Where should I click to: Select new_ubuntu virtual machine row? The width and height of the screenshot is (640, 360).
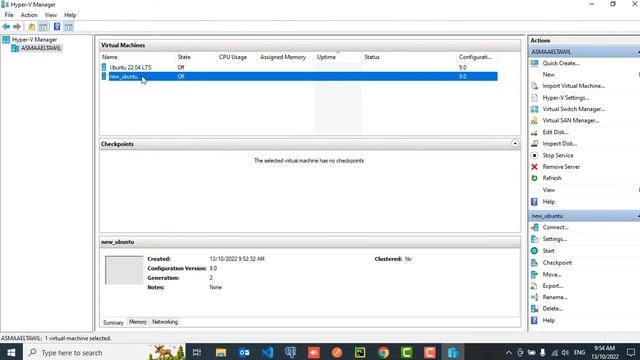pos(299,76)
